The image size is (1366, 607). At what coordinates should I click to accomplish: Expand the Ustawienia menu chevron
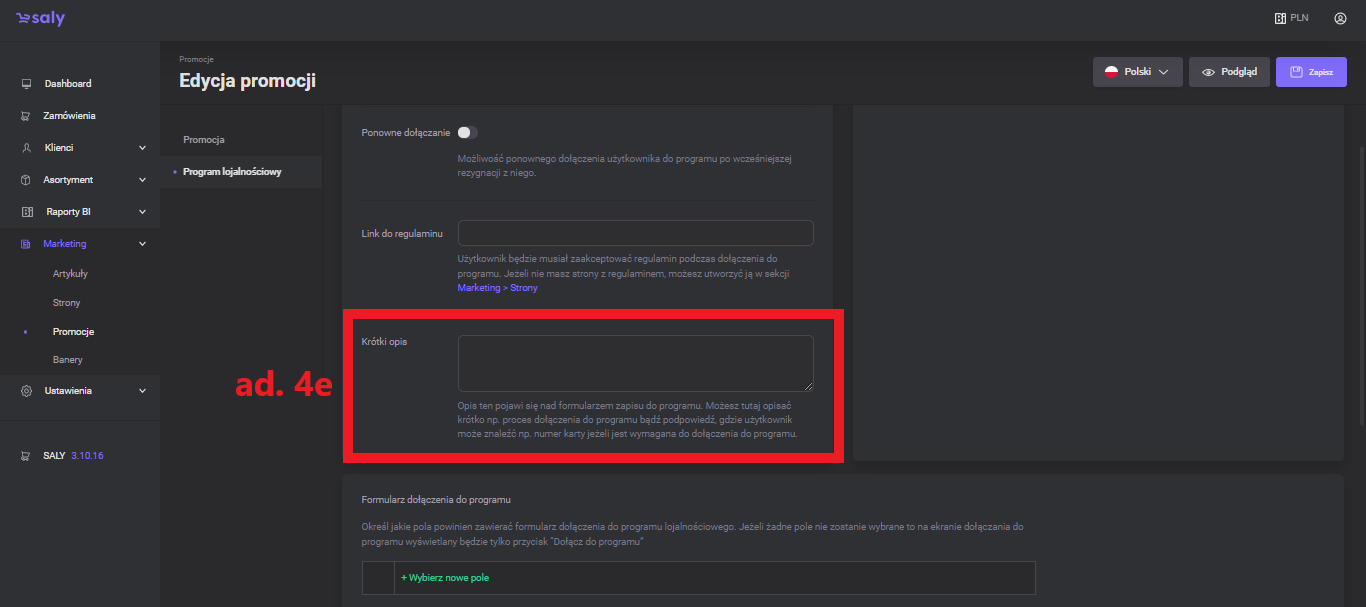[x=142, y=391]
